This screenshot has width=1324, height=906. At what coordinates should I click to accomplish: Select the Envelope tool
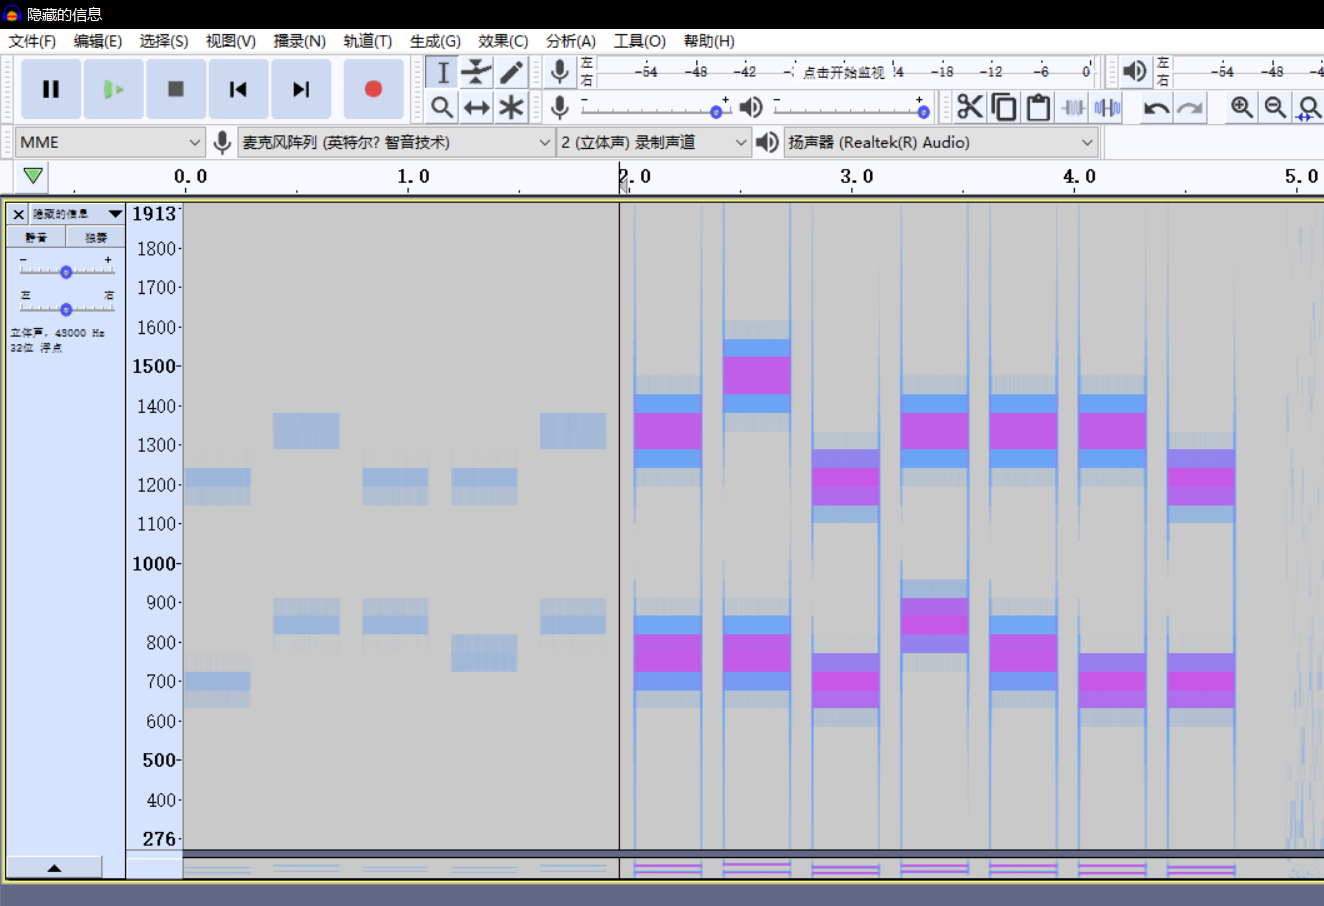[476, 72]
